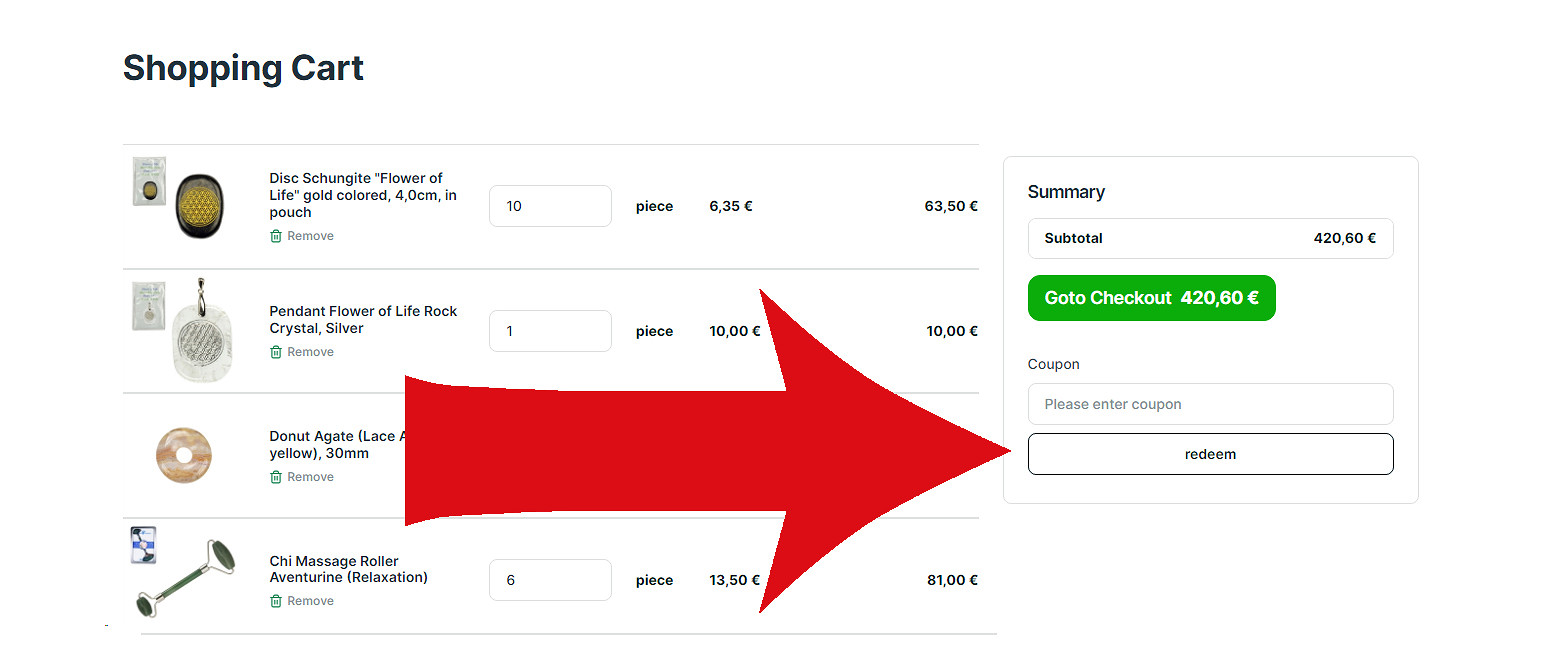Image resolution: width=1566 pixels, height=659 pixels.
Task: Open Donut Agate product image
Action: [184, 455]
